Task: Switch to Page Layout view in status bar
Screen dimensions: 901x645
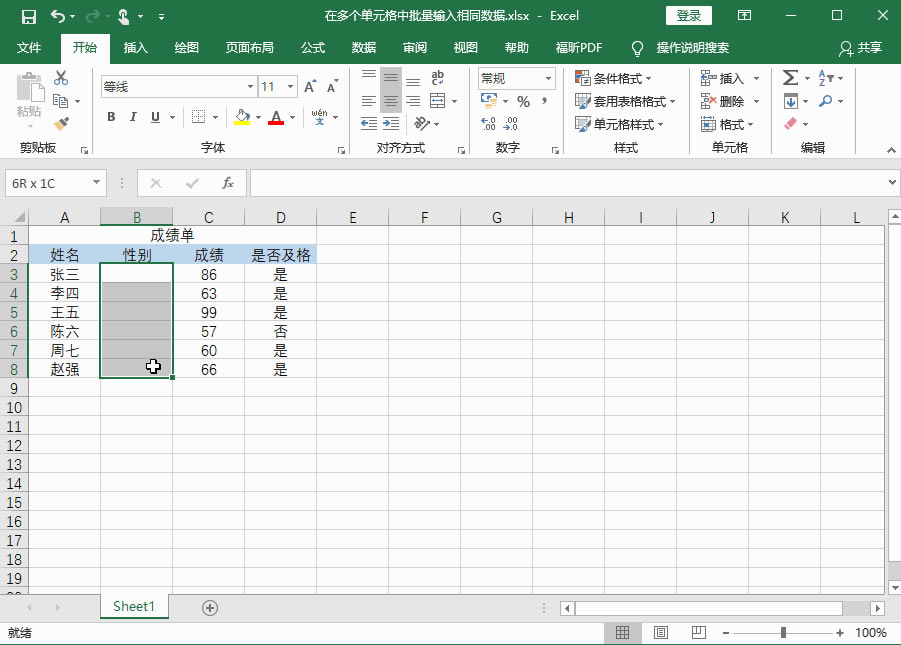Action: (660, 632)
